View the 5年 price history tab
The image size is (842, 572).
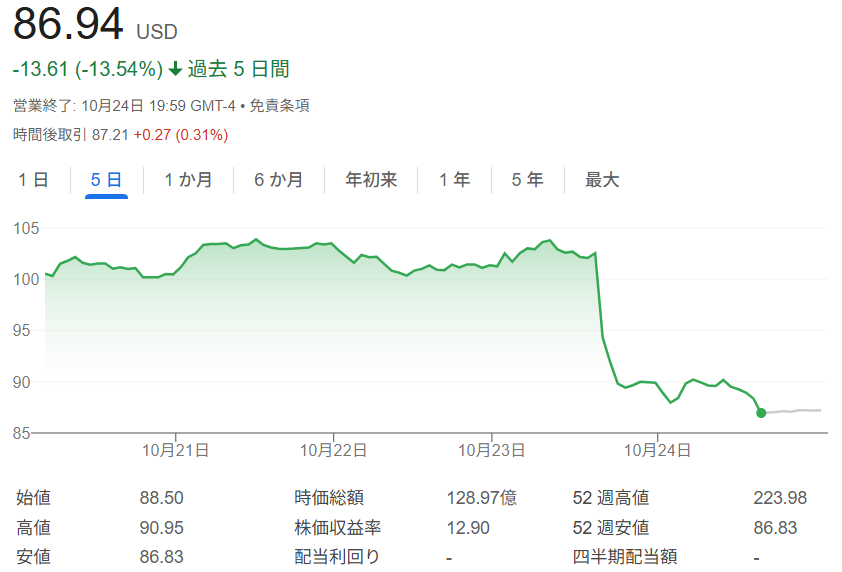pyautogui.click(x=527, y=180)
